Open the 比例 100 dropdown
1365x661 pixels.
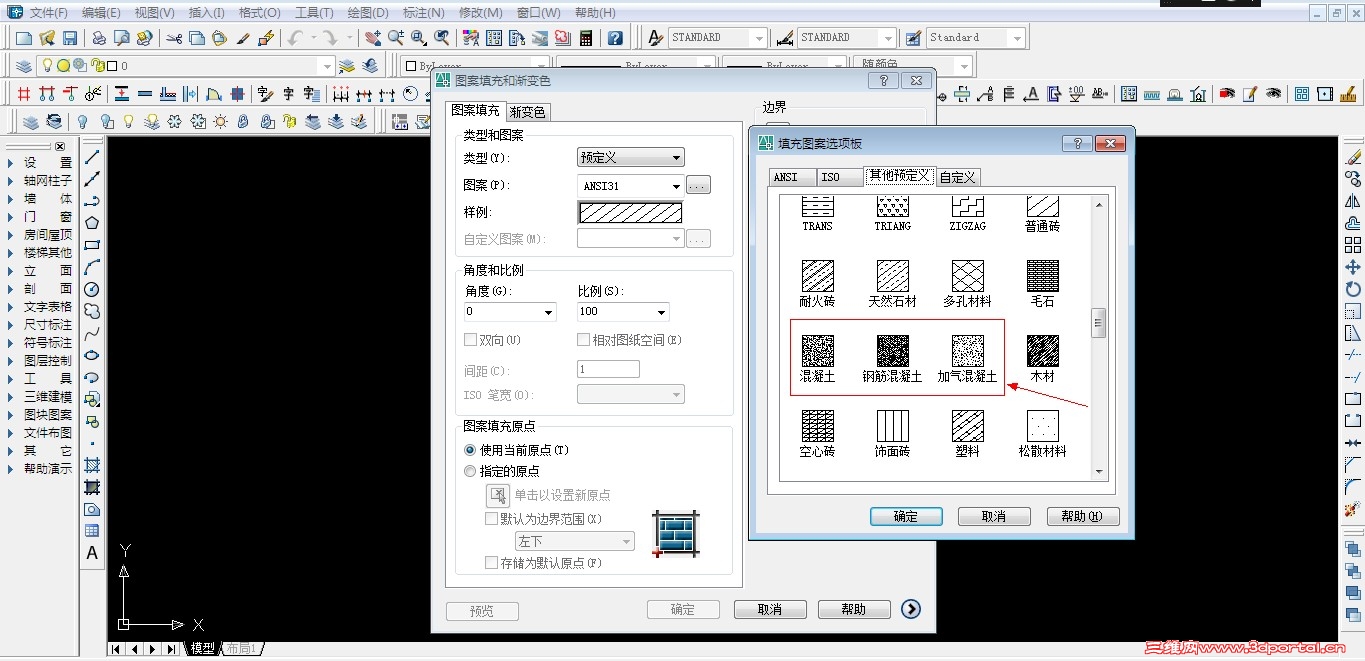[623, 312]
